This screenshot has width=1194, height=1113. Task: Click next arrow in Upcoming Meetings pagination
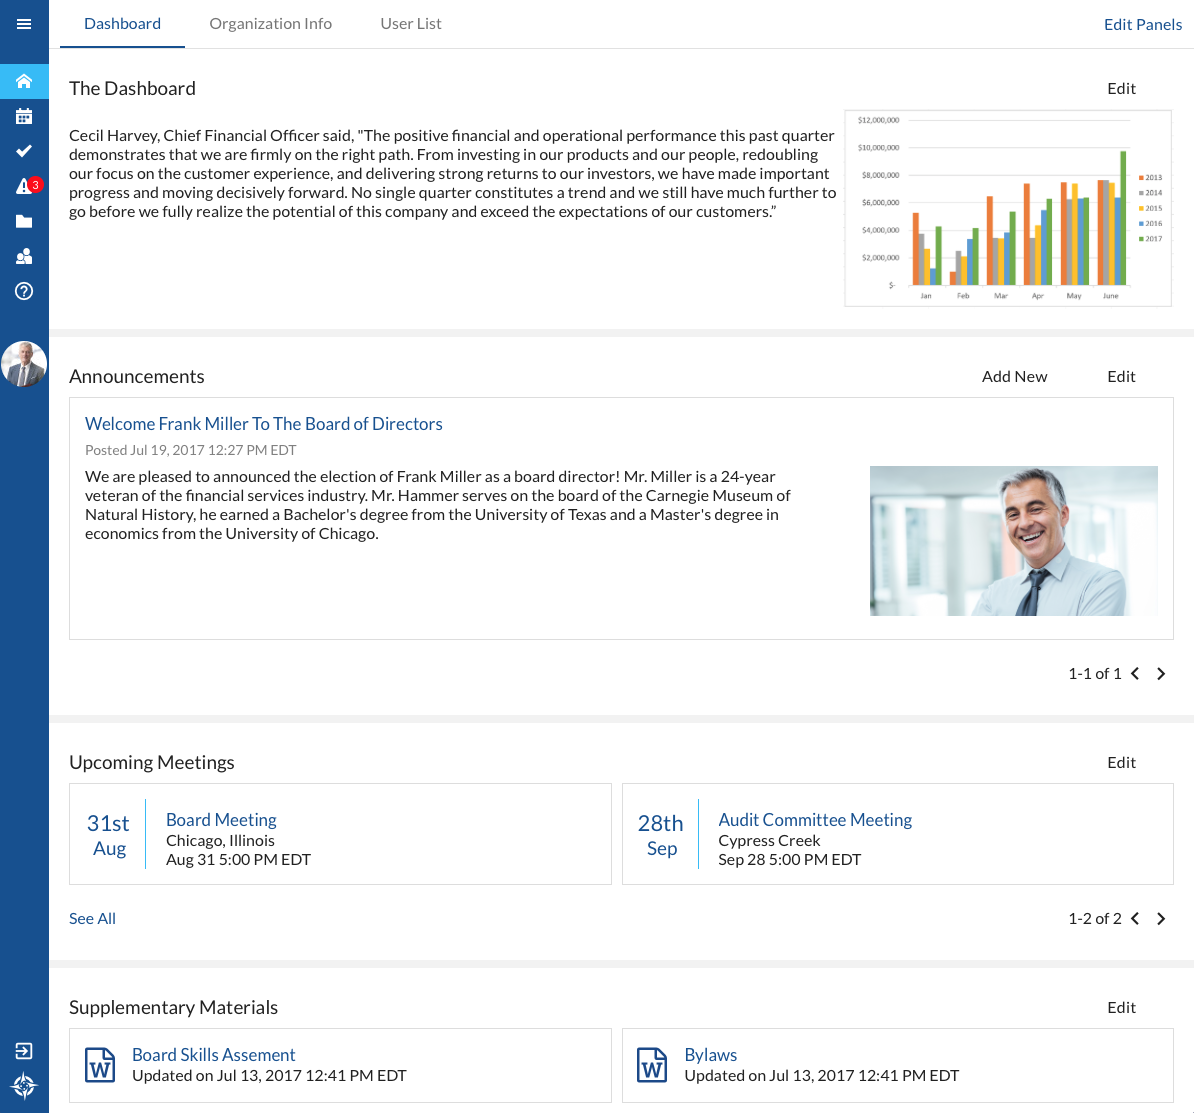click(1160, 918)
